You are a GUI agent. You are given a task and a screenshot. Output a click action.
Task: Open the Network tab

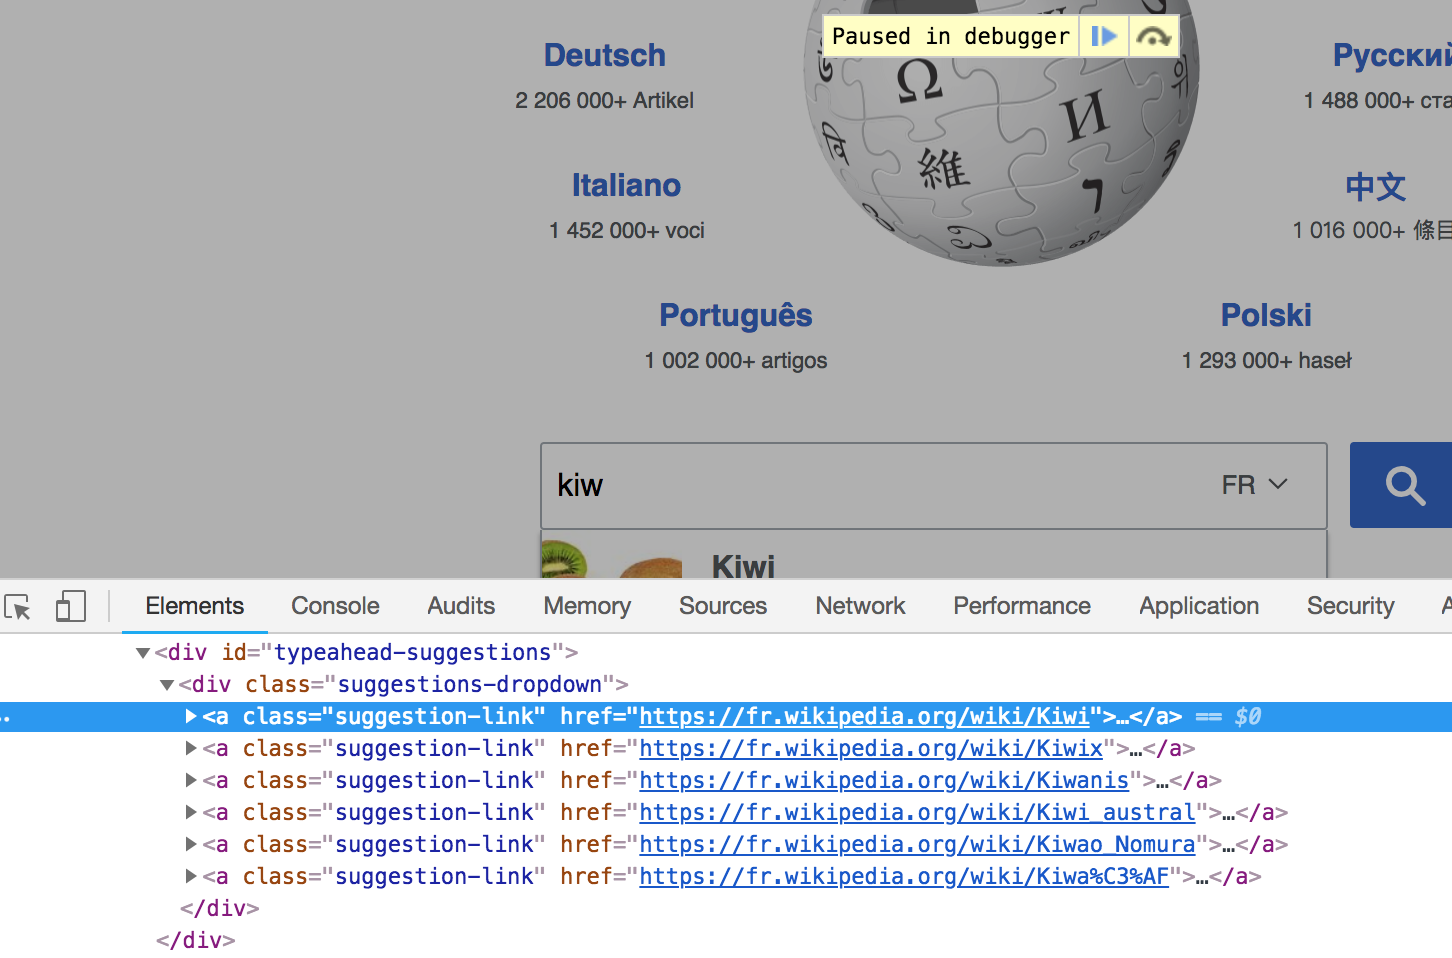point(860,606)
